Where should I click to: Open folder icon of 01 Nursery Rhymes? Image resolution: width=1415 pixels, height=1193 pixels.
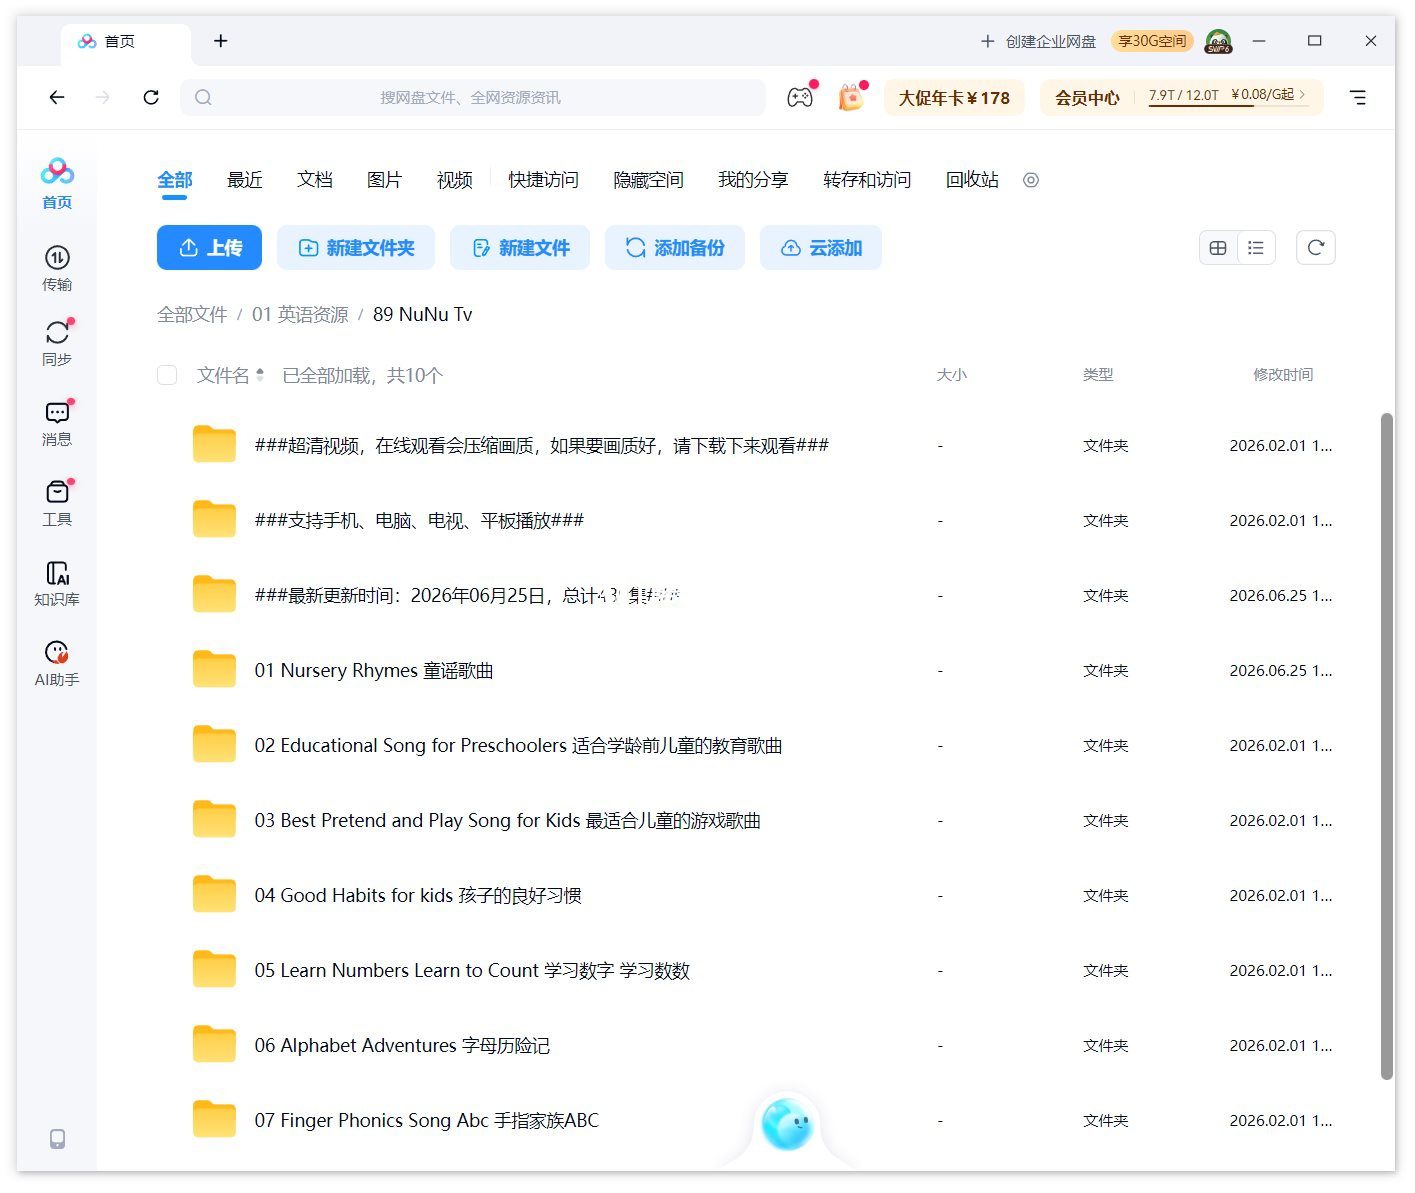coord(214,669)
